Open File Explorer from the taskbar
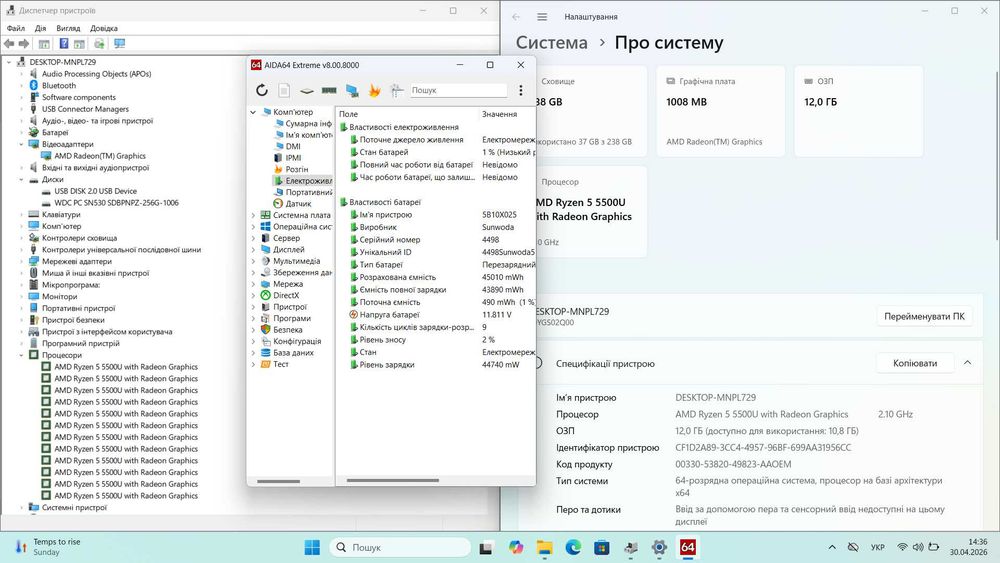This screenshot has height=563, width=1000. tap(545, 547)
